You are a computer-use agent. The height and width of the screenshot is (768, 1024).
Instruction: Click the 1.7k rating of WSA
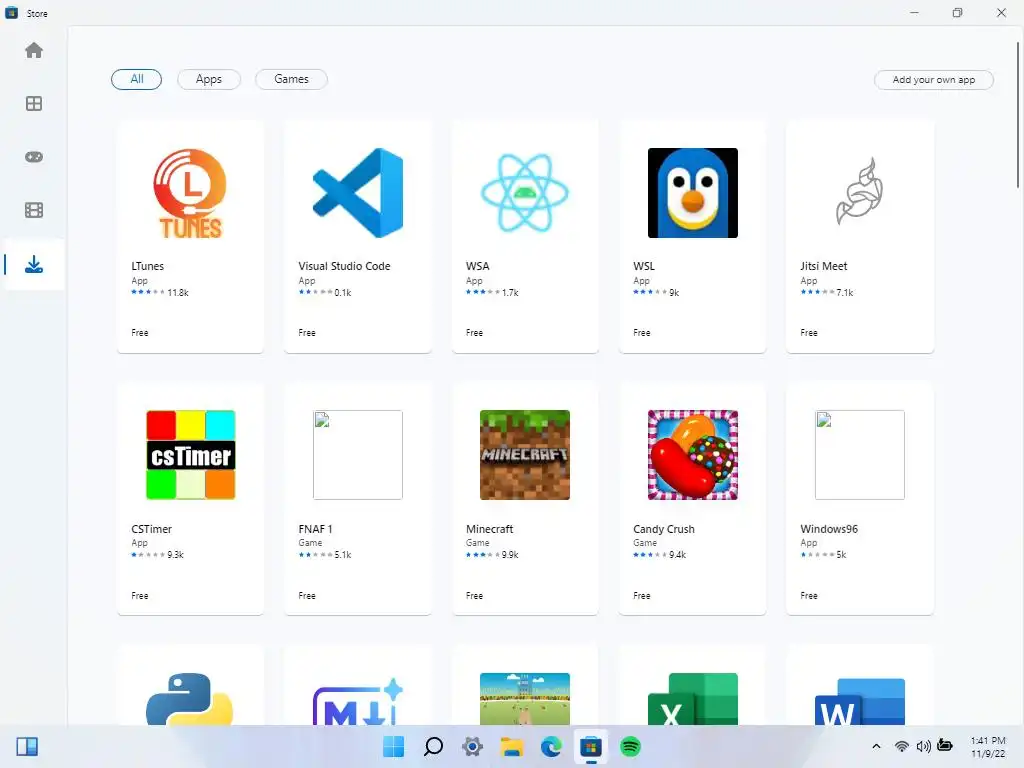tap(510, 293)
